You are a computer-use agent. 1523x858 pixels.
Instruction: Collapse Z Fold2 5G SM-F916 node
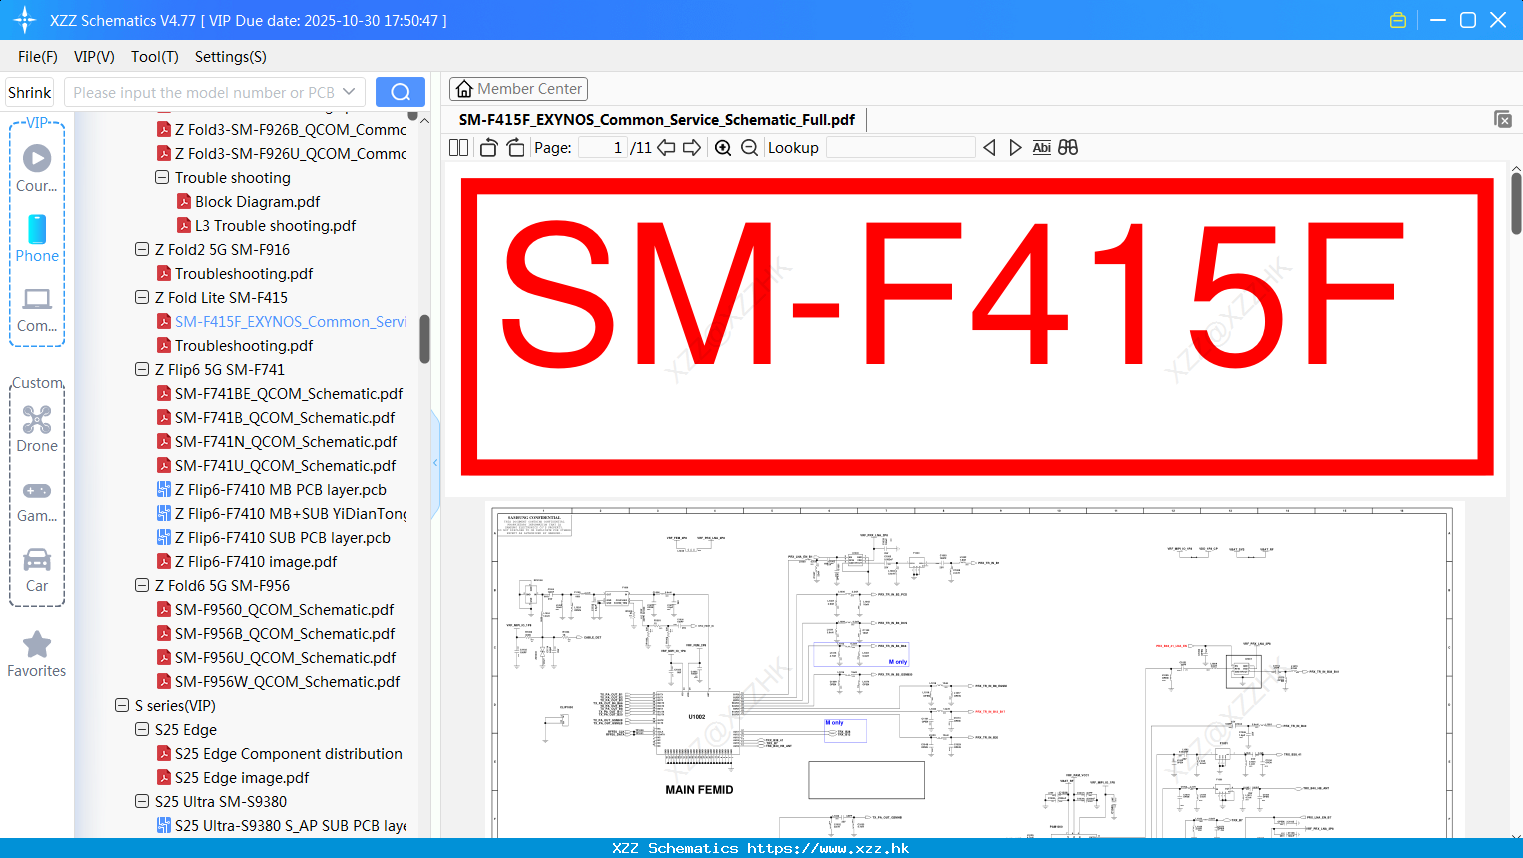tap(142, 249)
